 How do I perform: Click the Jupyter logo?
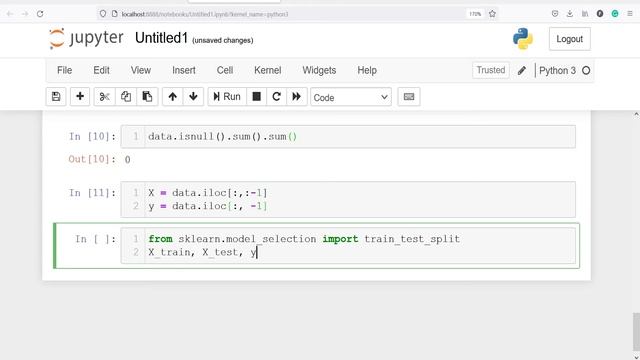(86, 38)
